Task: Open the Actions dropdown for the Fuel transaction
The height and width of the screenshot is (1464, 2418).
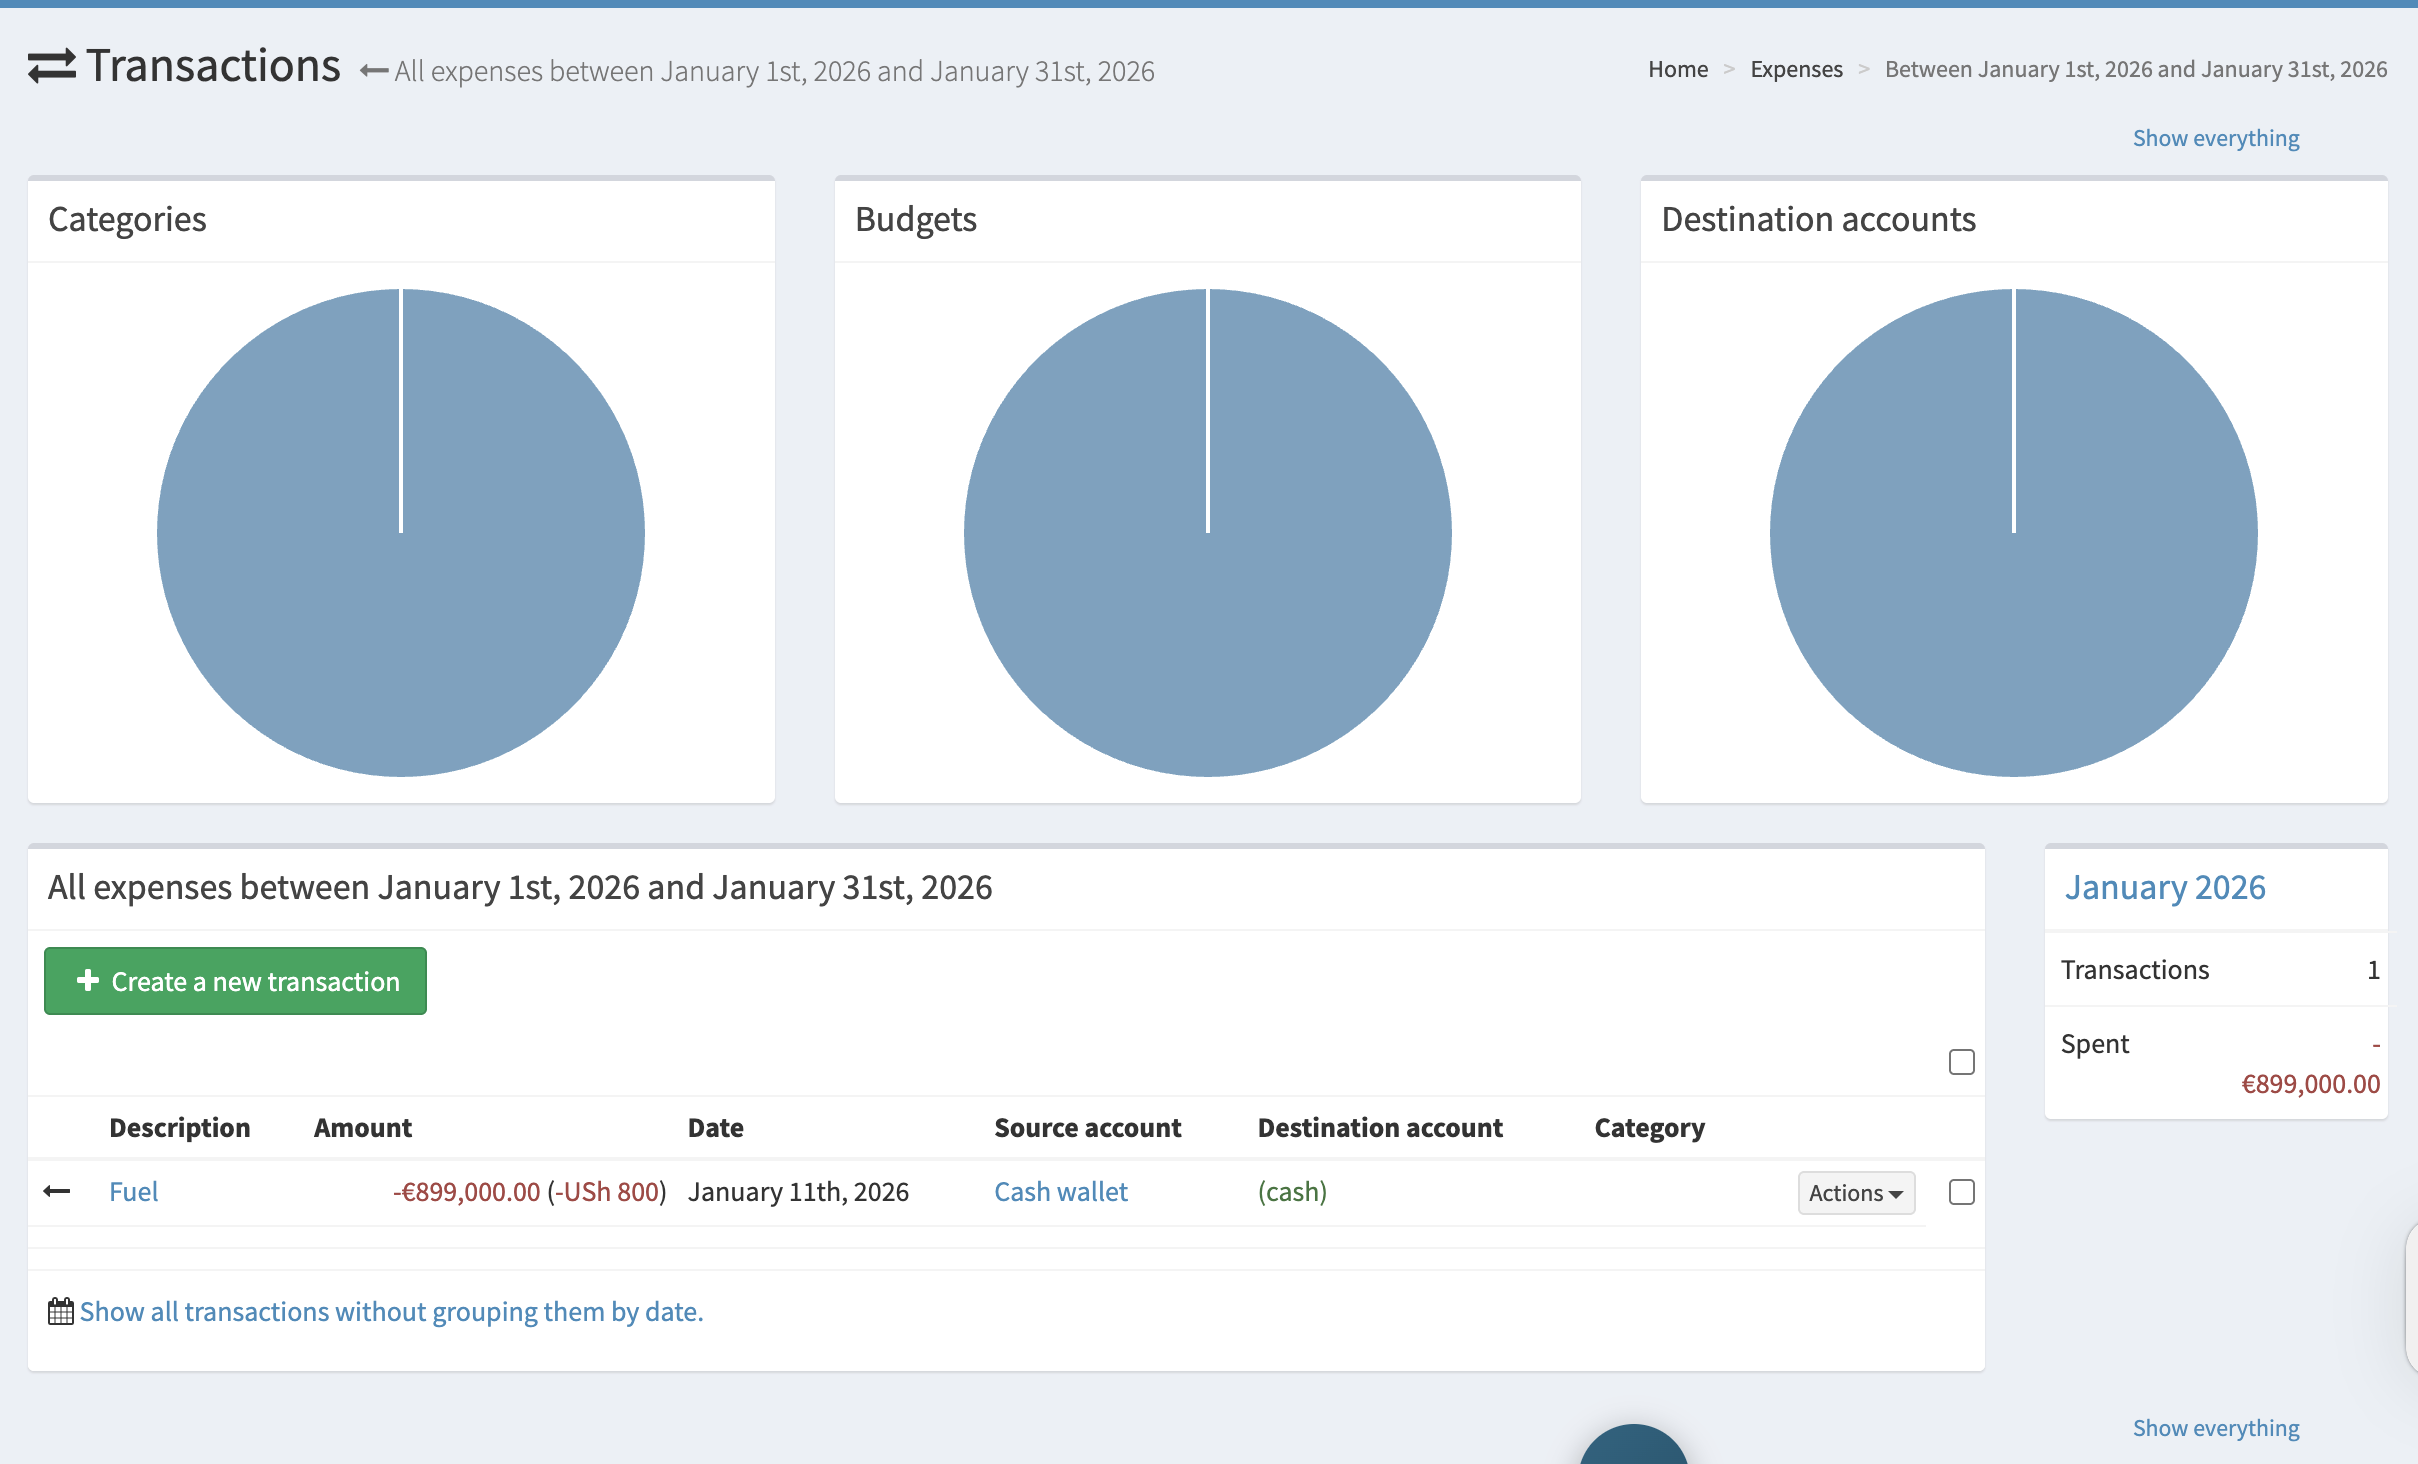Action: (x=1854, y=1192)
